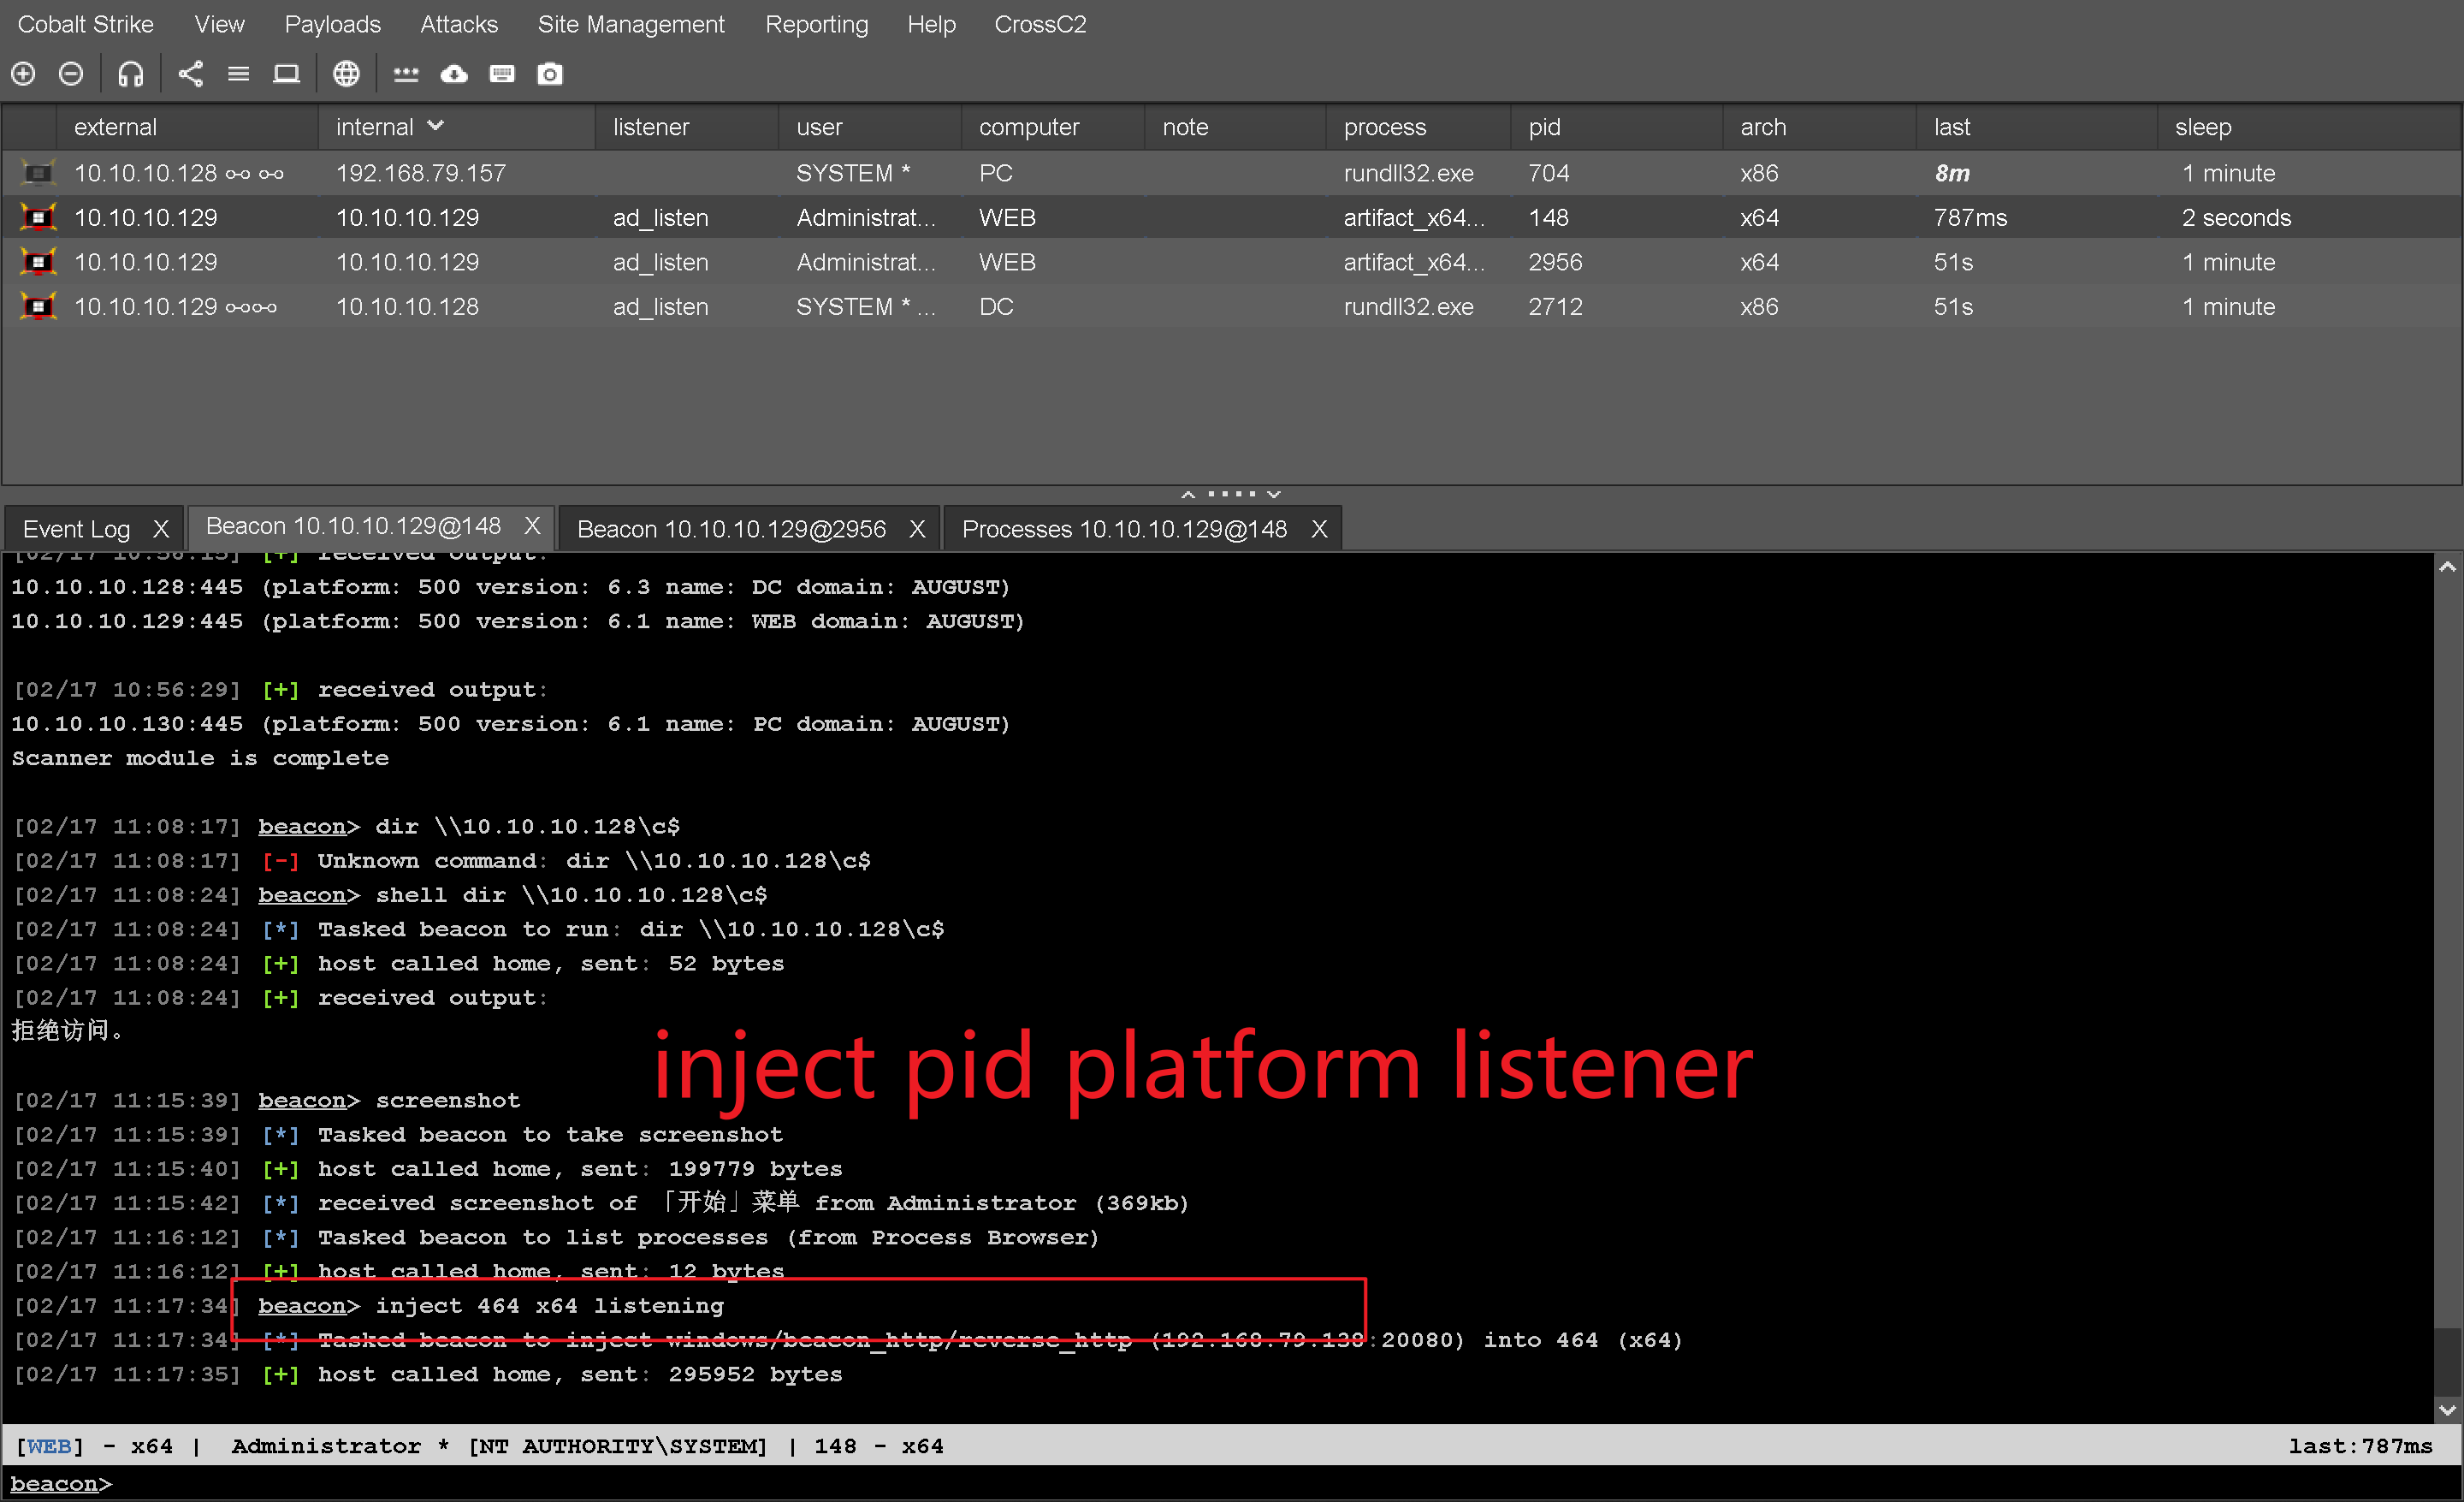The height and width of the screenshot is (1502, 2464).
Task: Switch to pivot graph view icon
Action: tap(190, 74)
